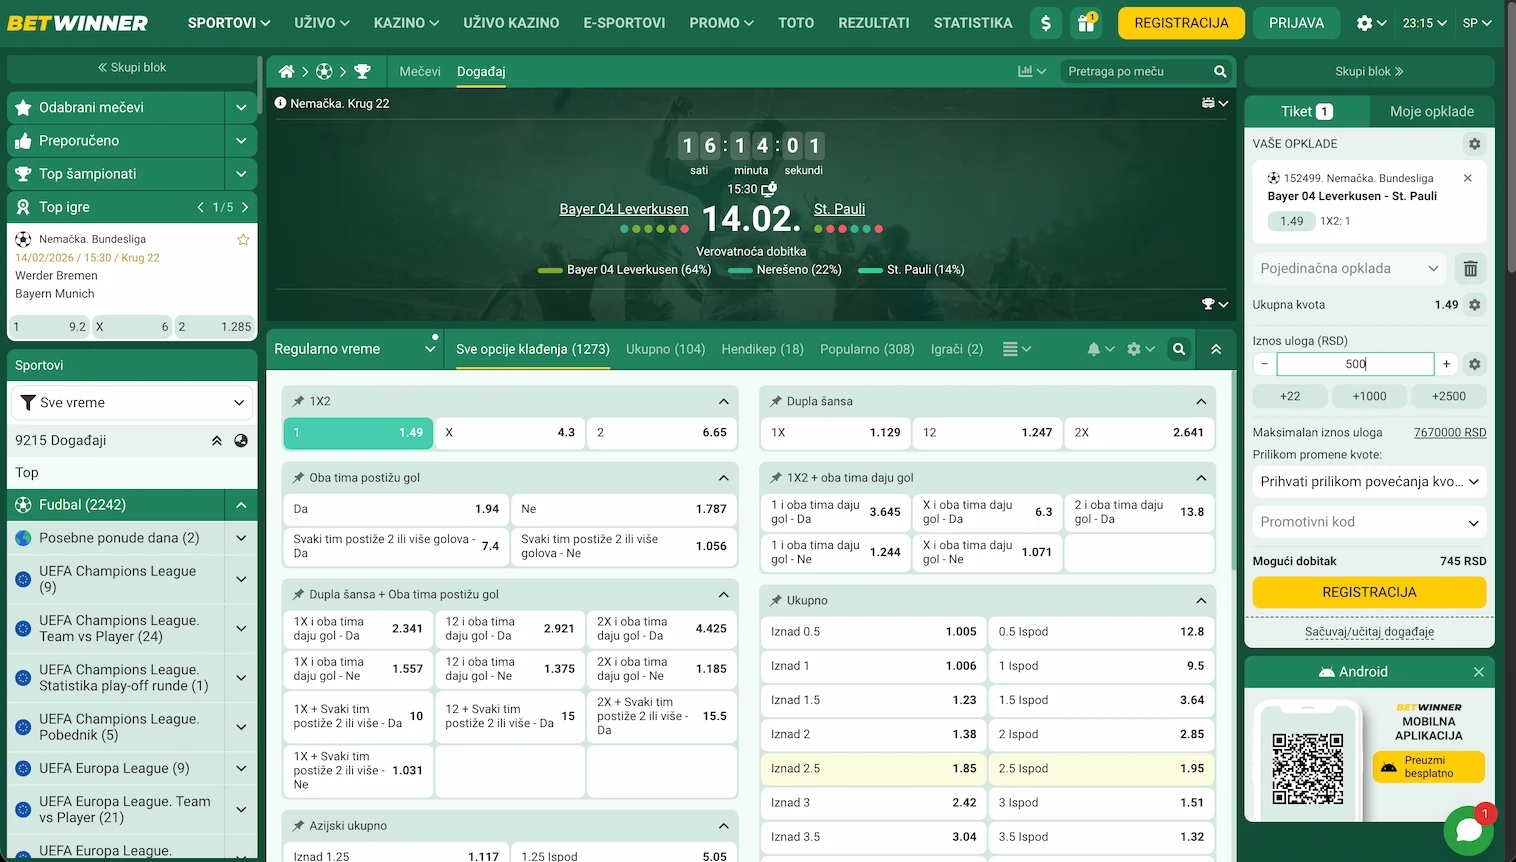Go to next Top igre slide

tap(245, 207)
